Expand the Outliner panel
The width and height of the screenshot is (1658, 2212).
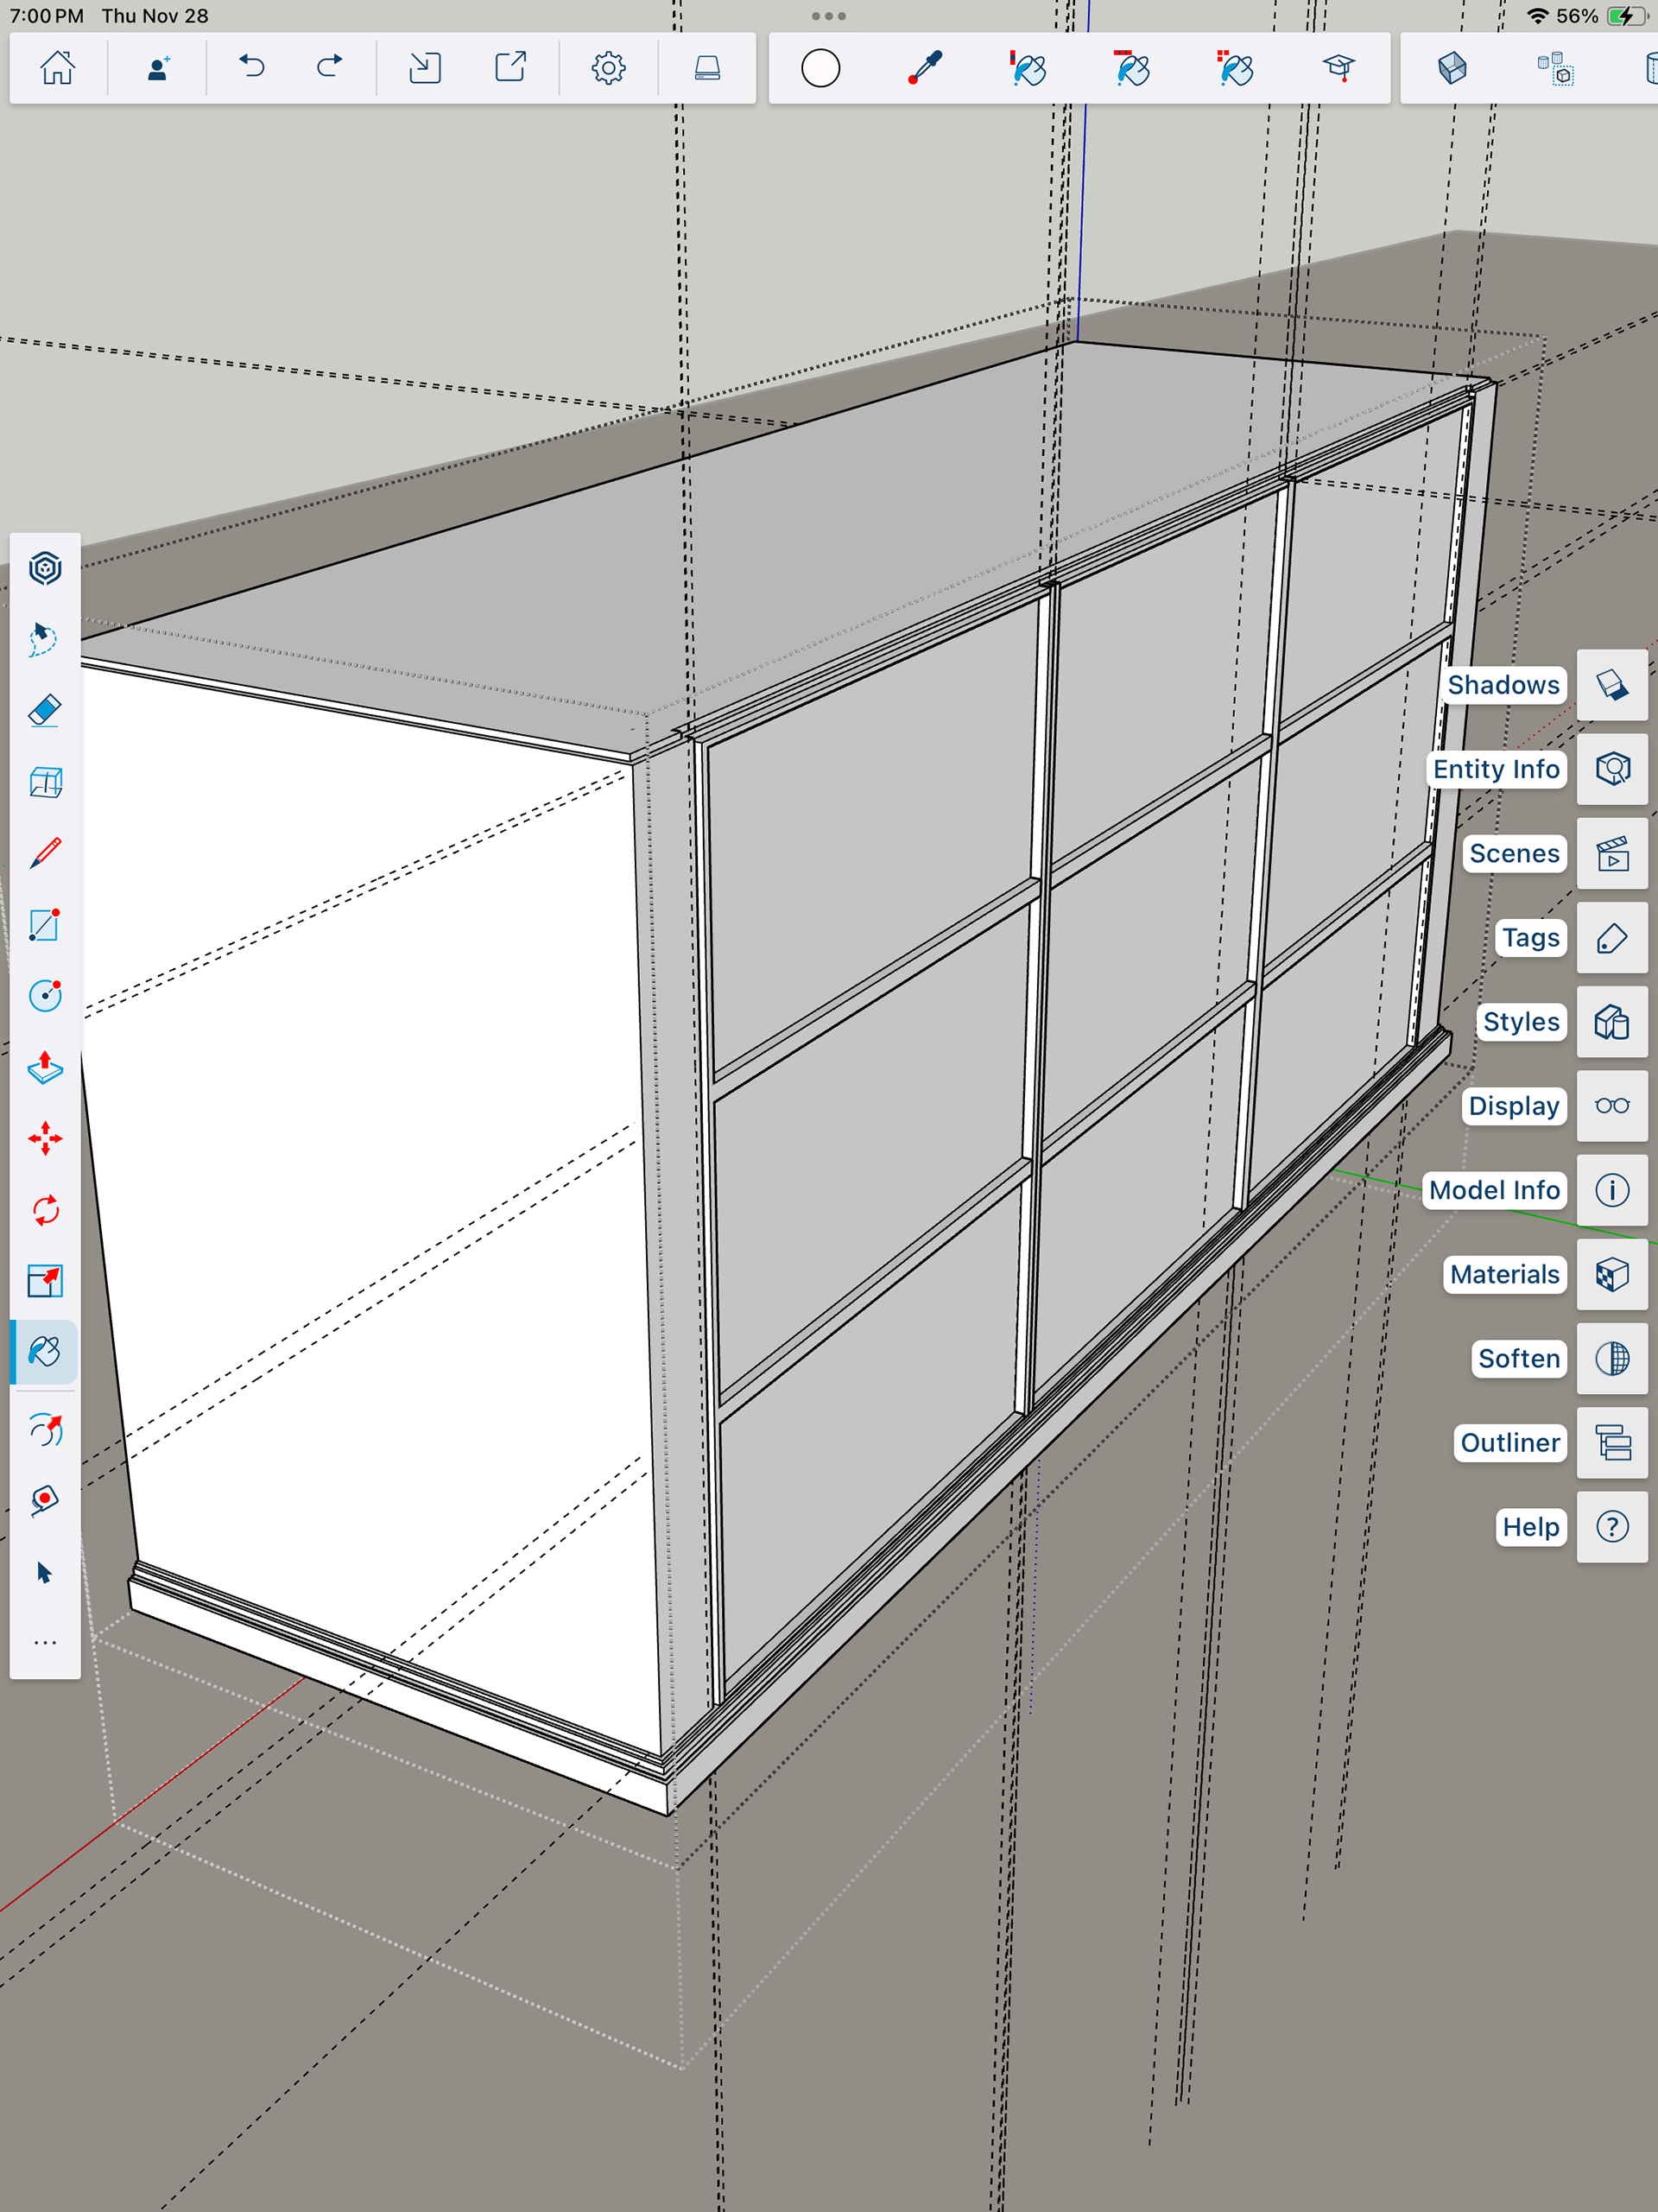[x=1612, y=1443]
